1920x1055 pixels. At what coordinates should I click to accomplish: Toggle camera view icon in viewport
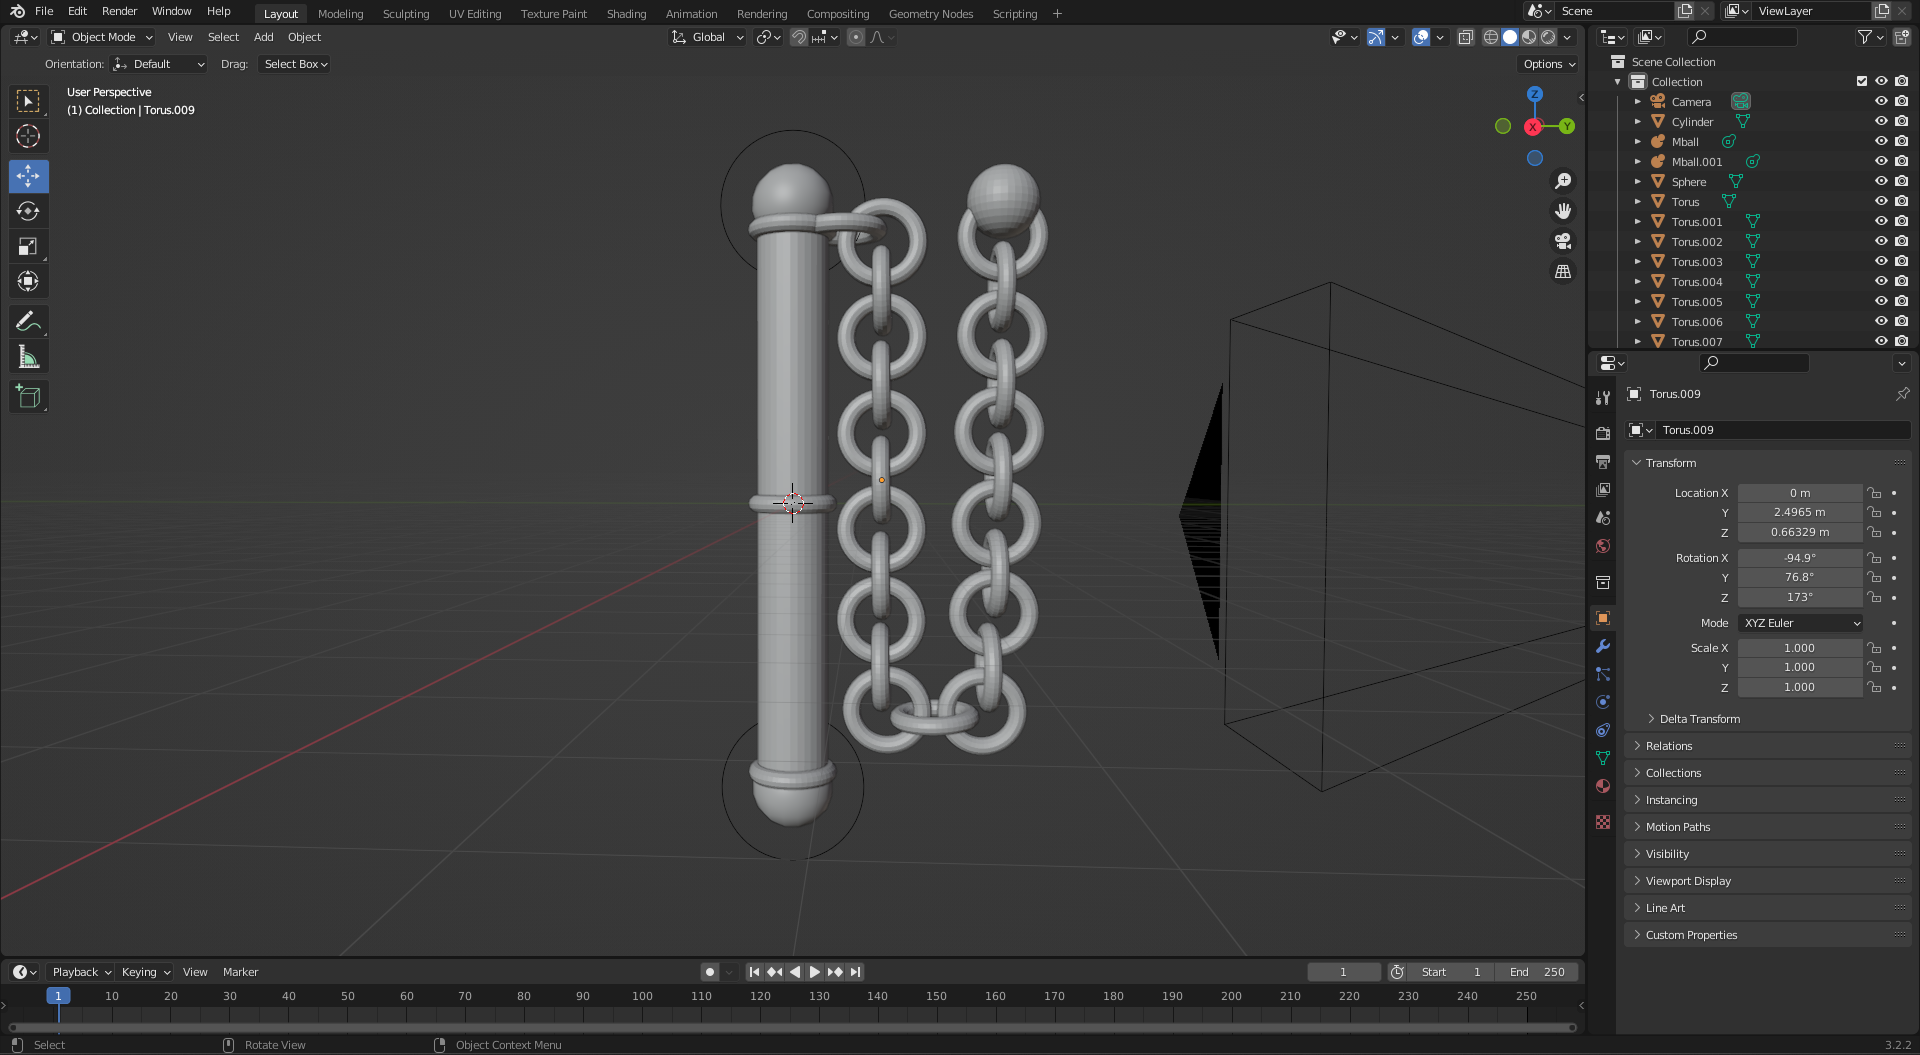tap(1562, 241)
